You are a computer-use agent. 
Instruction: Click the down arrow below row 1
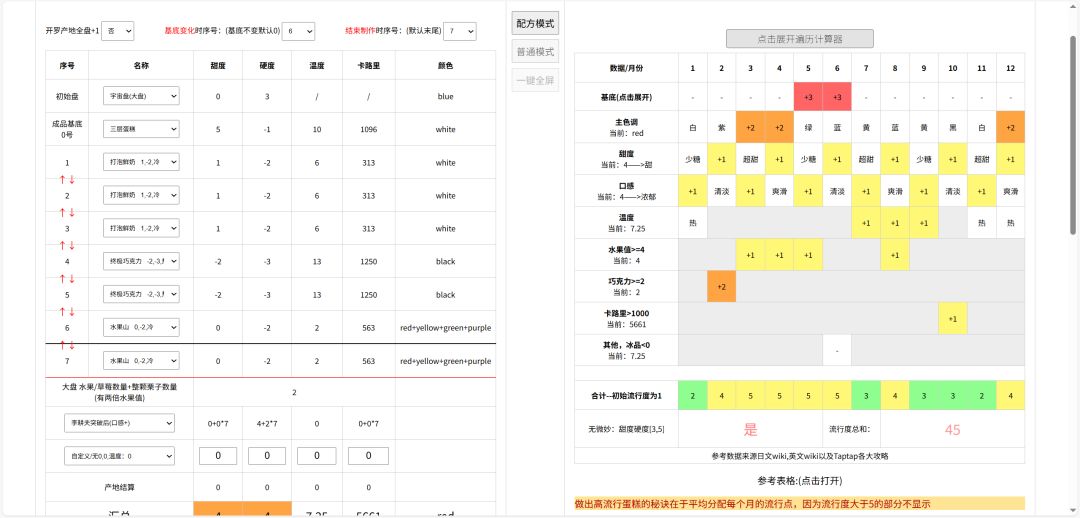tap(73, 179)
